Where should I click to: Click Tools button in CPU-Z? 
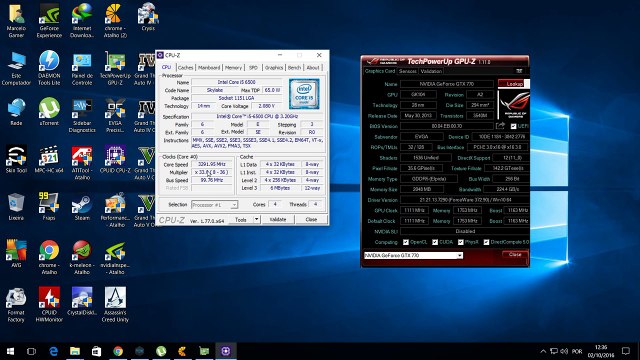pos(241,219)
